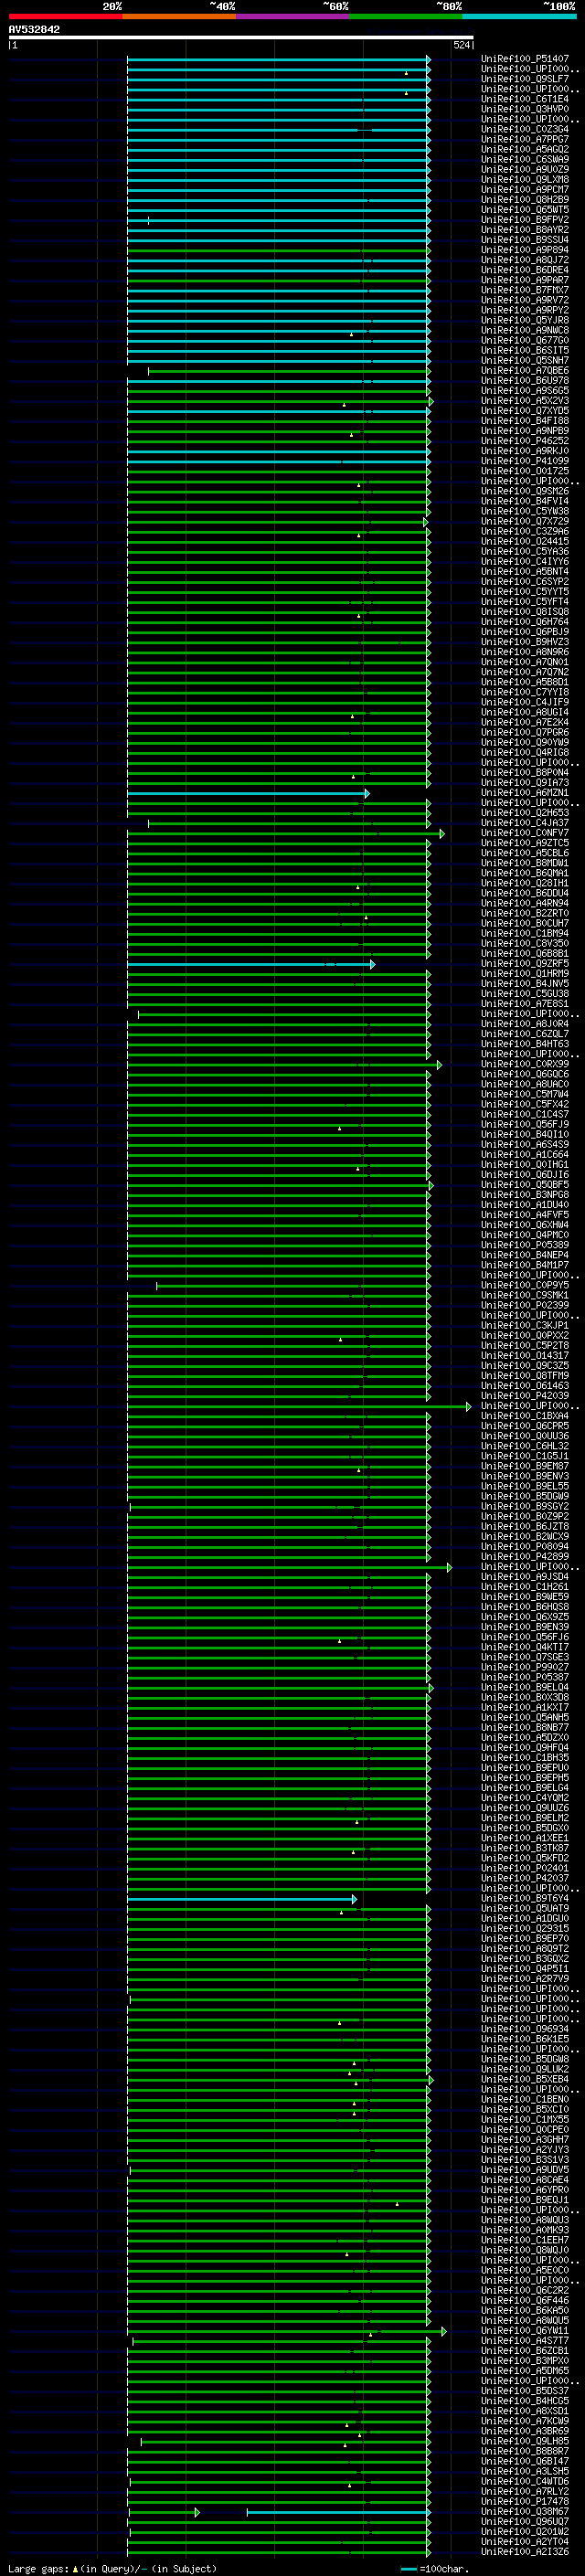
Task: Select hit label UniRef100_Q65WT5
Action: coord(525,210)
